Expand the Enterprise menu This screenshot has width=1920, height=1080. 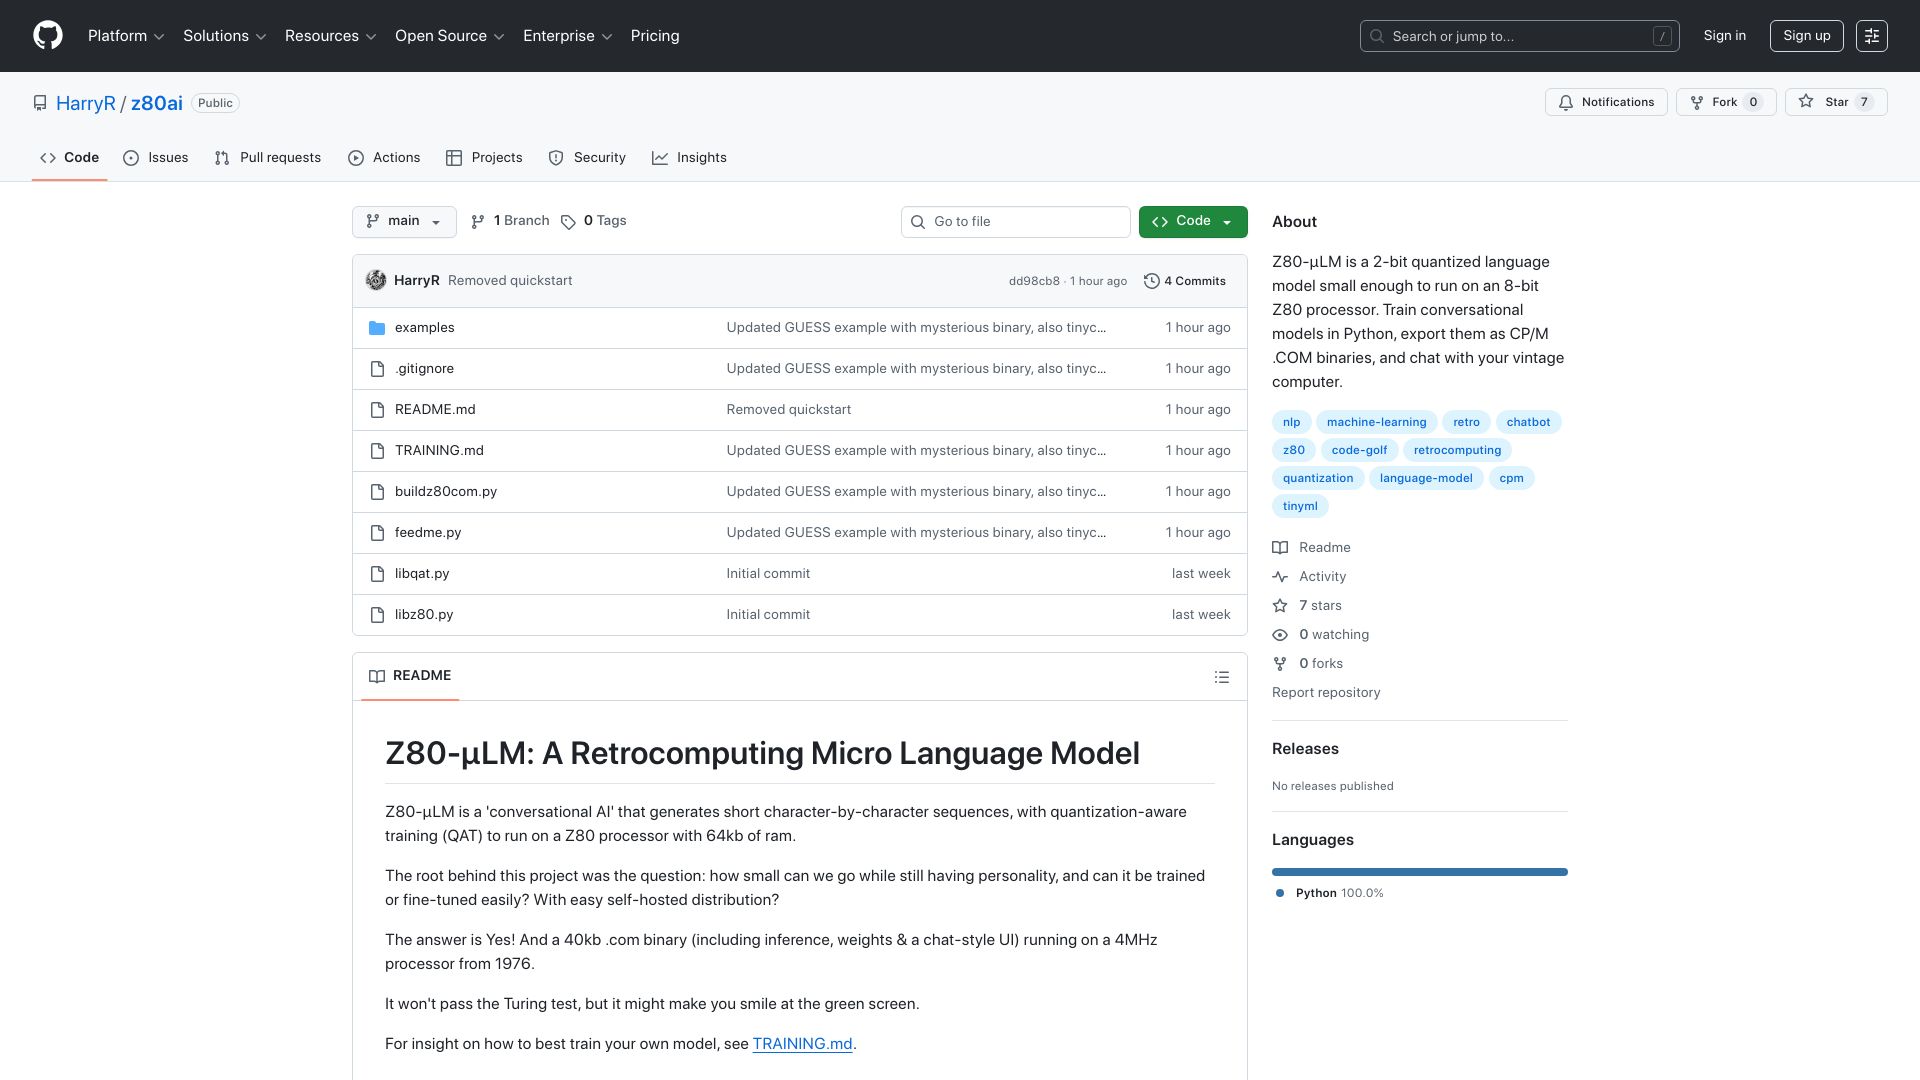(568, 36)
